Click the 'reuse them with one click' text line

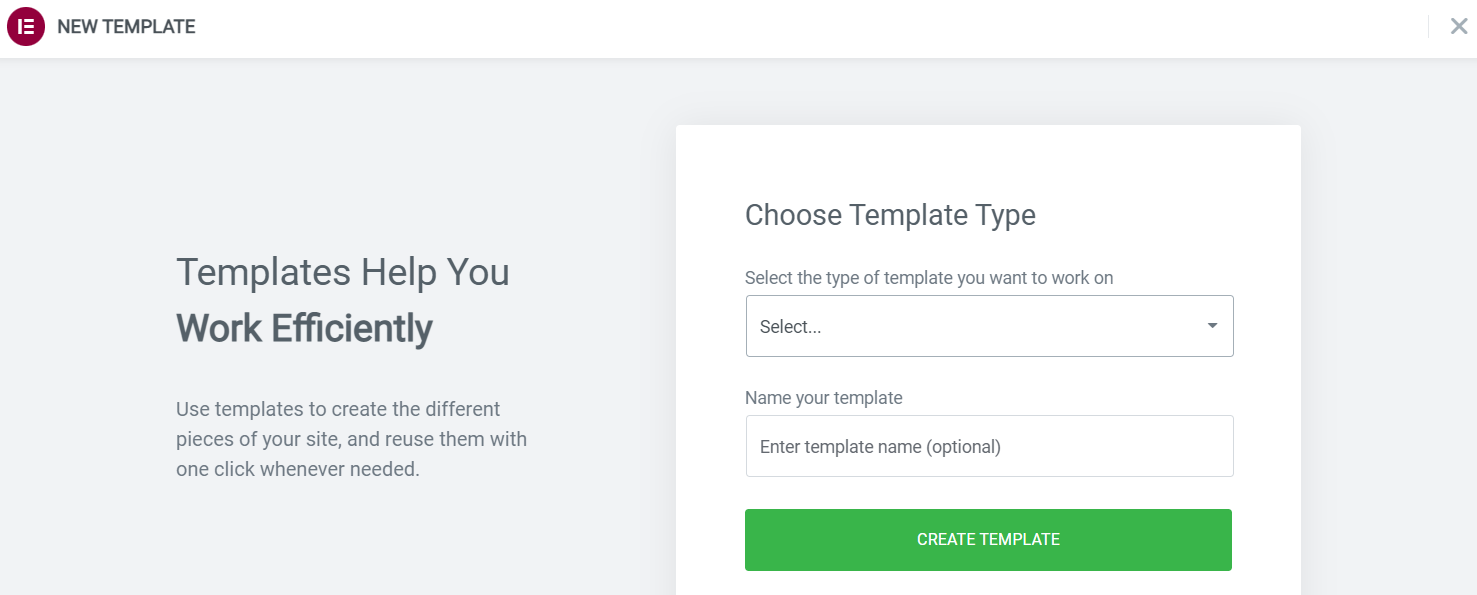[351, 439]
